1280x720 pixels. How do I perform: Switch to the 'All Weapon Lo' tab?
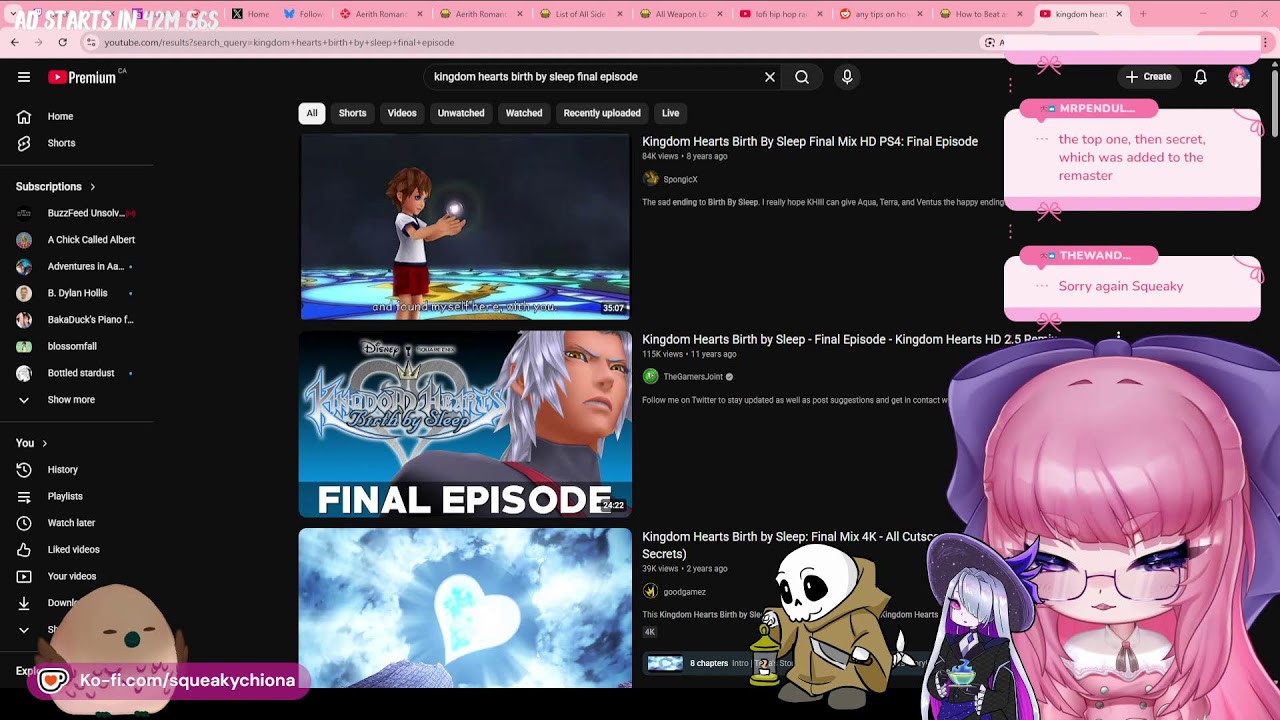click(682, 14)
